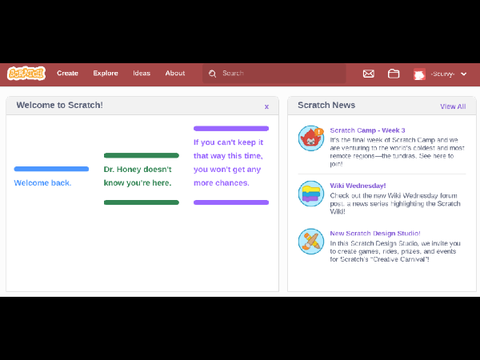Open New Scratch Design Studio! link
Image resolution: width=480 pixels, height=360 pixels.
pos(375,233)
